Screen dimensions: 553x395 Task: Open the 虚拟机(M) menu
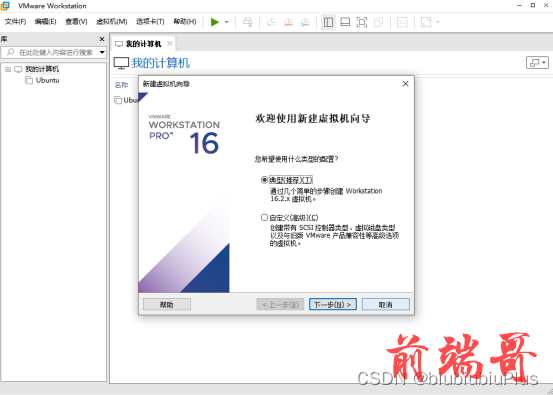111,22
